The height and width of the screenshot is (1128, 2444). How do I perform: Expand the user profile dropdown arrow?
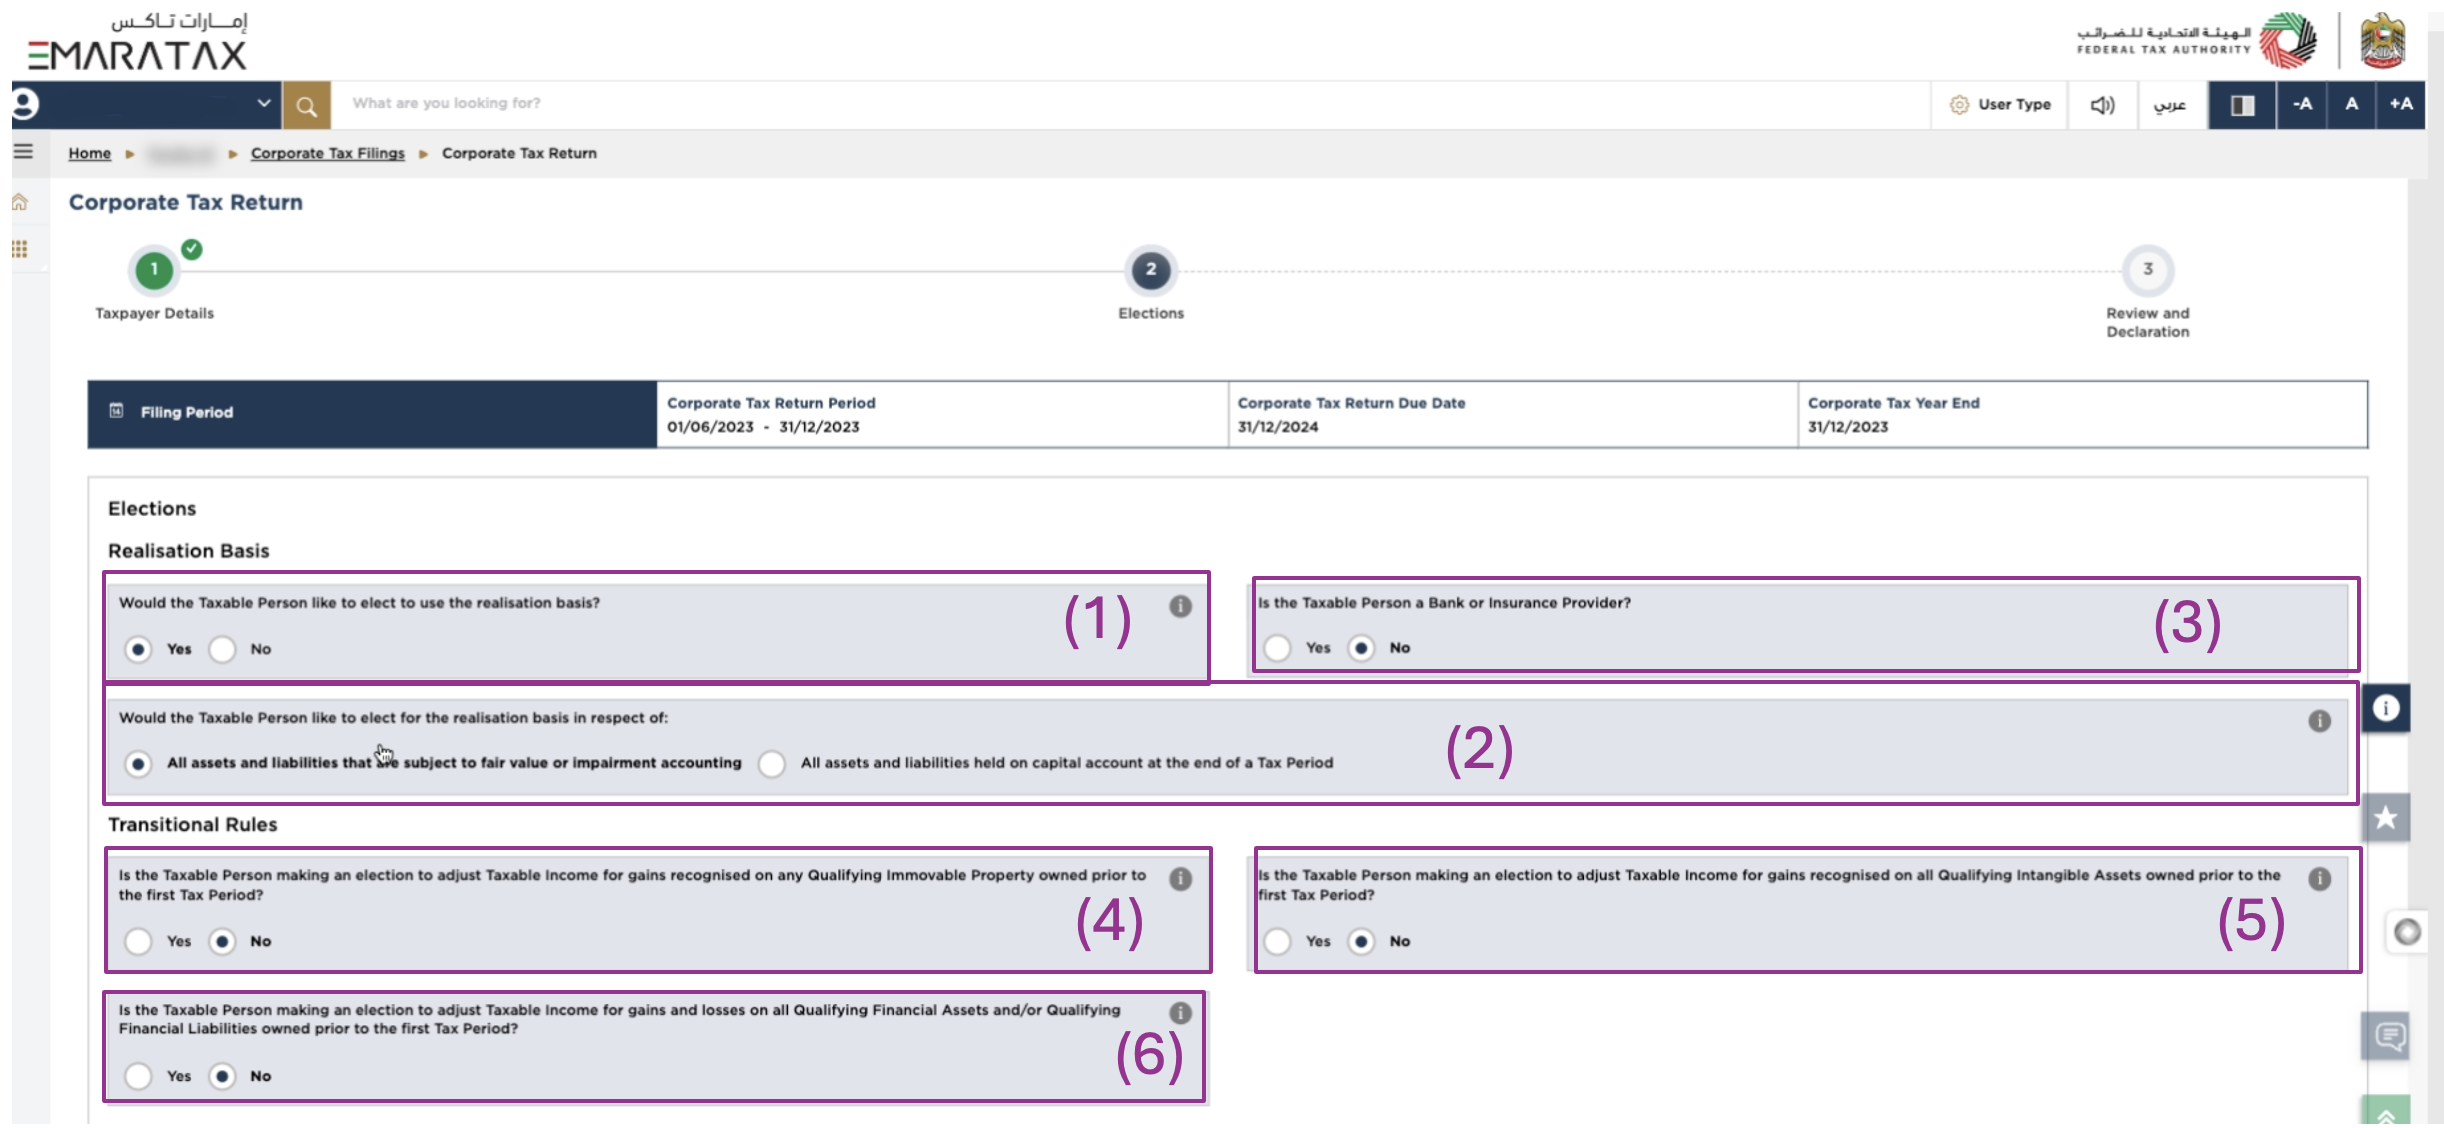263,103
